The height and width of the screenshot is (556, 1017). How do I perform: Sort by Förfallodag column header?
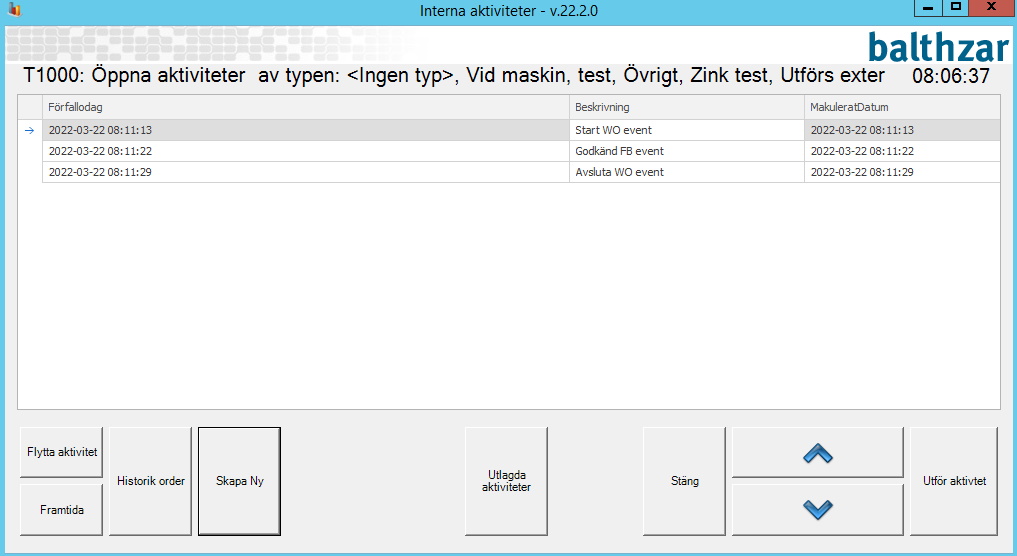point(305,107)
